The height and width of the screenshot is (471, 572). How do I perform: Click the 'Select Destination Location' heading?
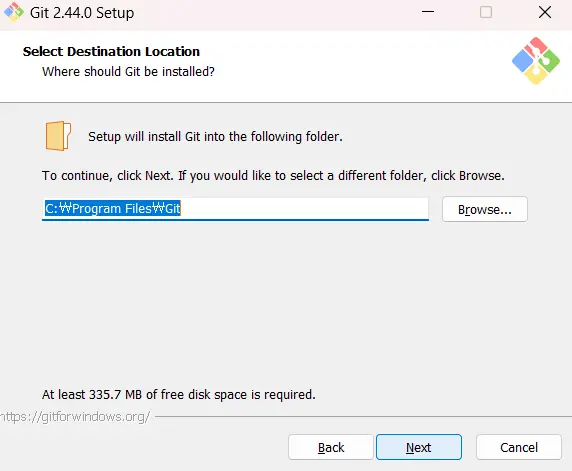pos(111,51)
